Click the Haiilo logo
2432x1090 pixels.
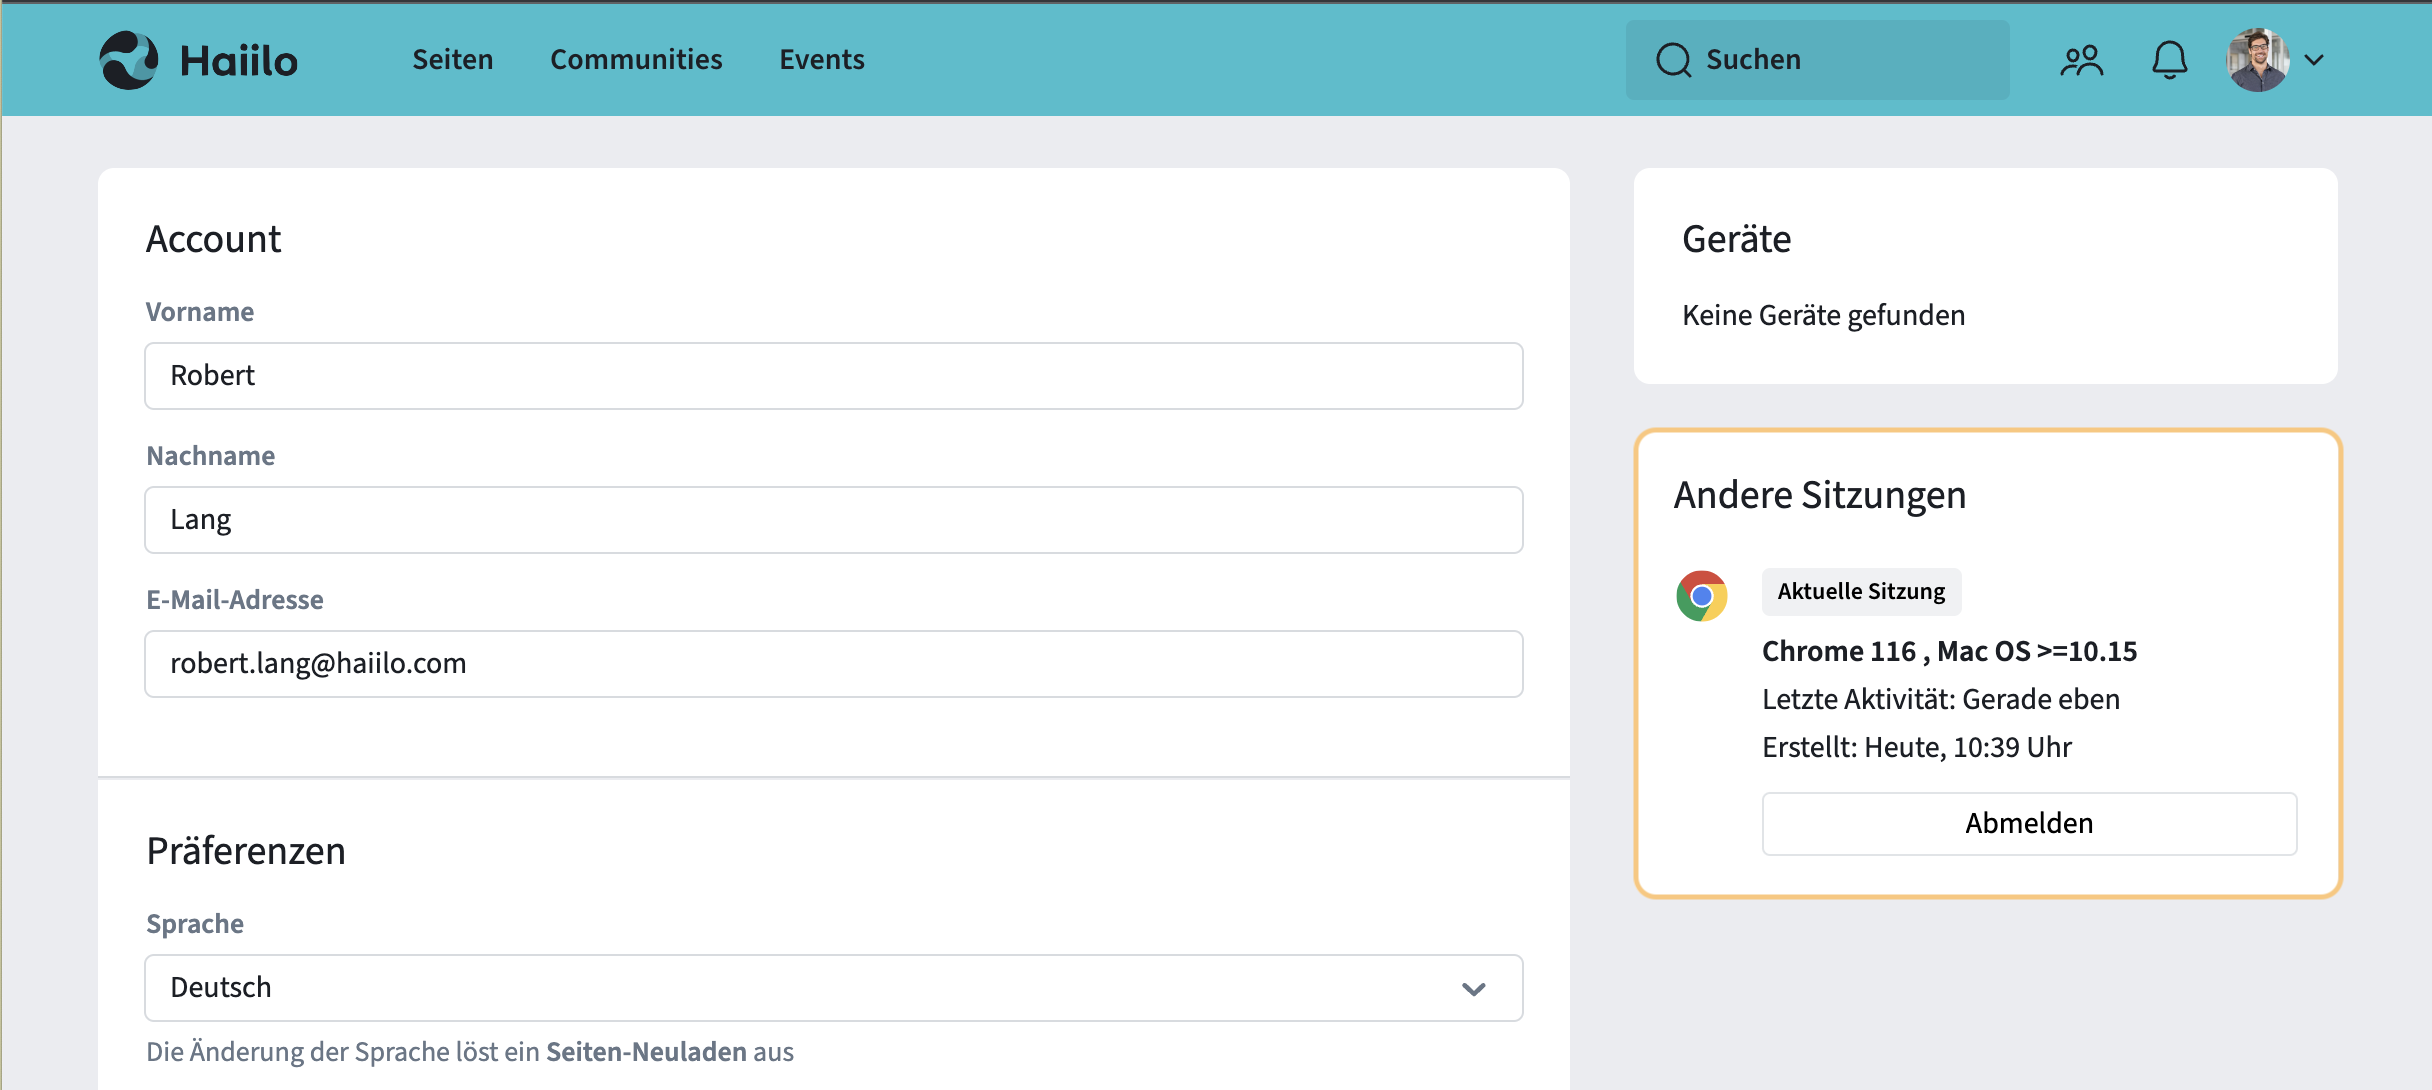pyautogui.click(x=198, y=60)
